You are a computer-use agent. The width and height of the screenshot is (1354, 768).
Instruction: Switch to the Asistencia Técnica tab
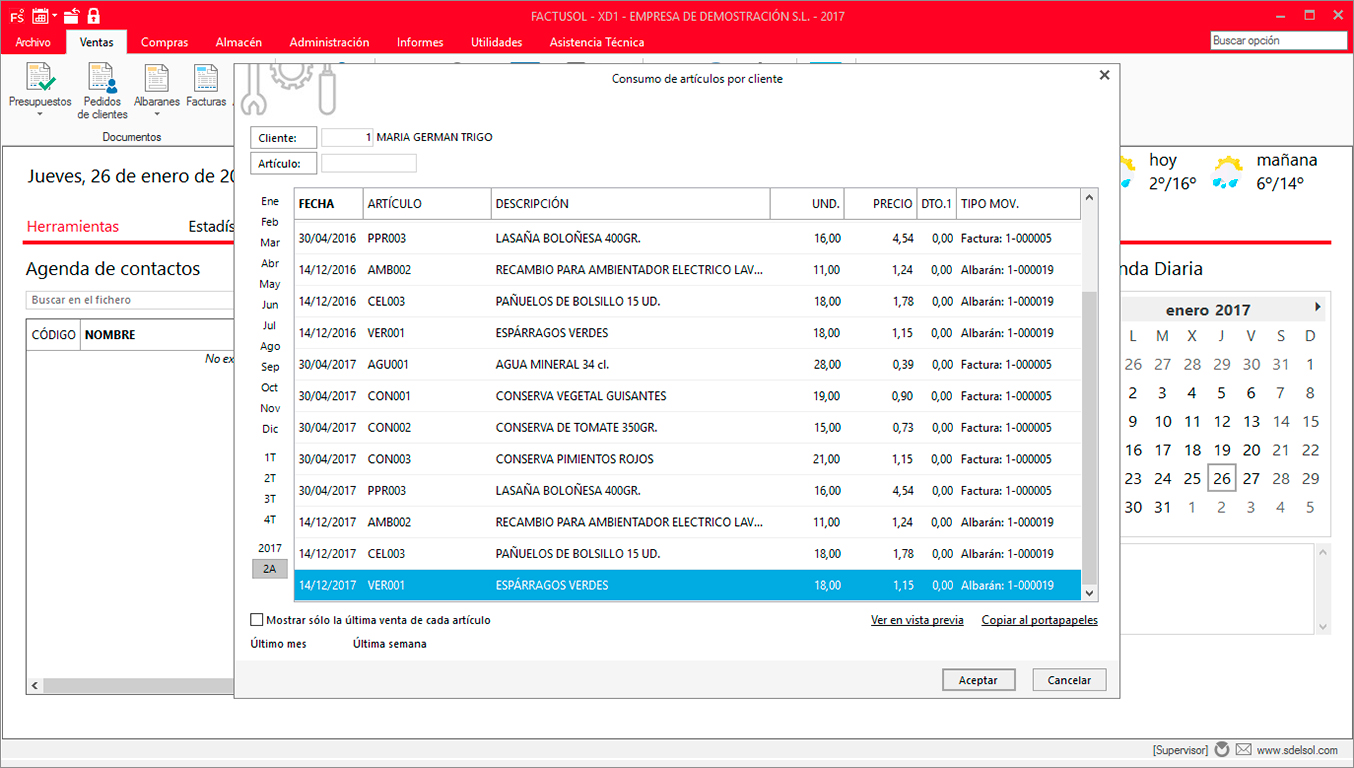[x=597, y=42]
